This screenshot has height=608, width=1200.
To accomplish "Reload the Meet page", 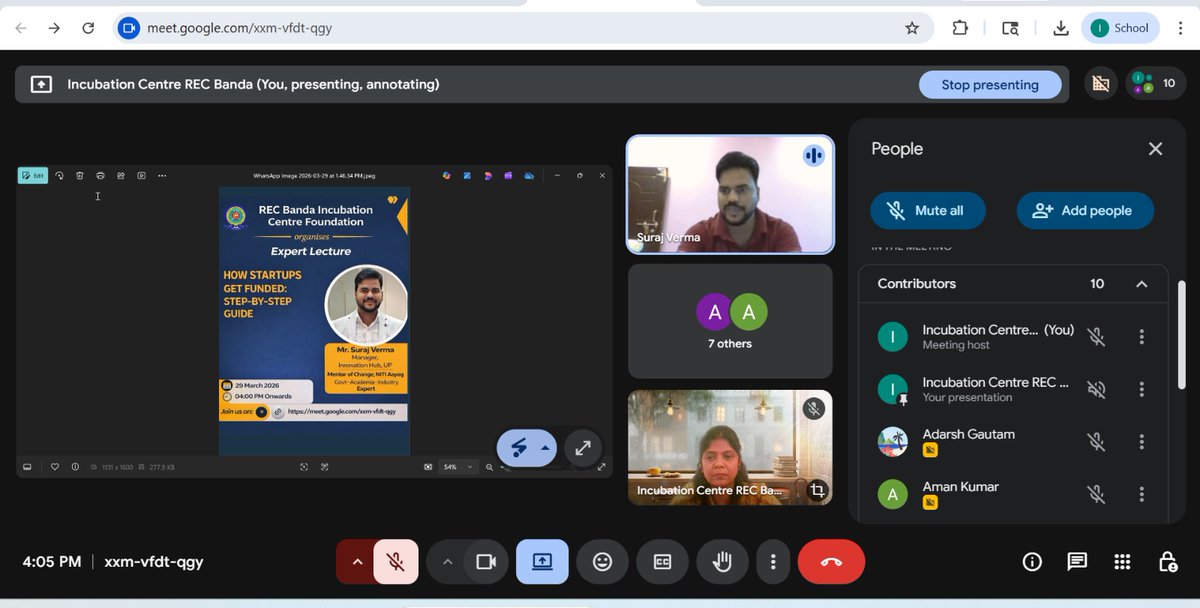I will click(88, 28).
